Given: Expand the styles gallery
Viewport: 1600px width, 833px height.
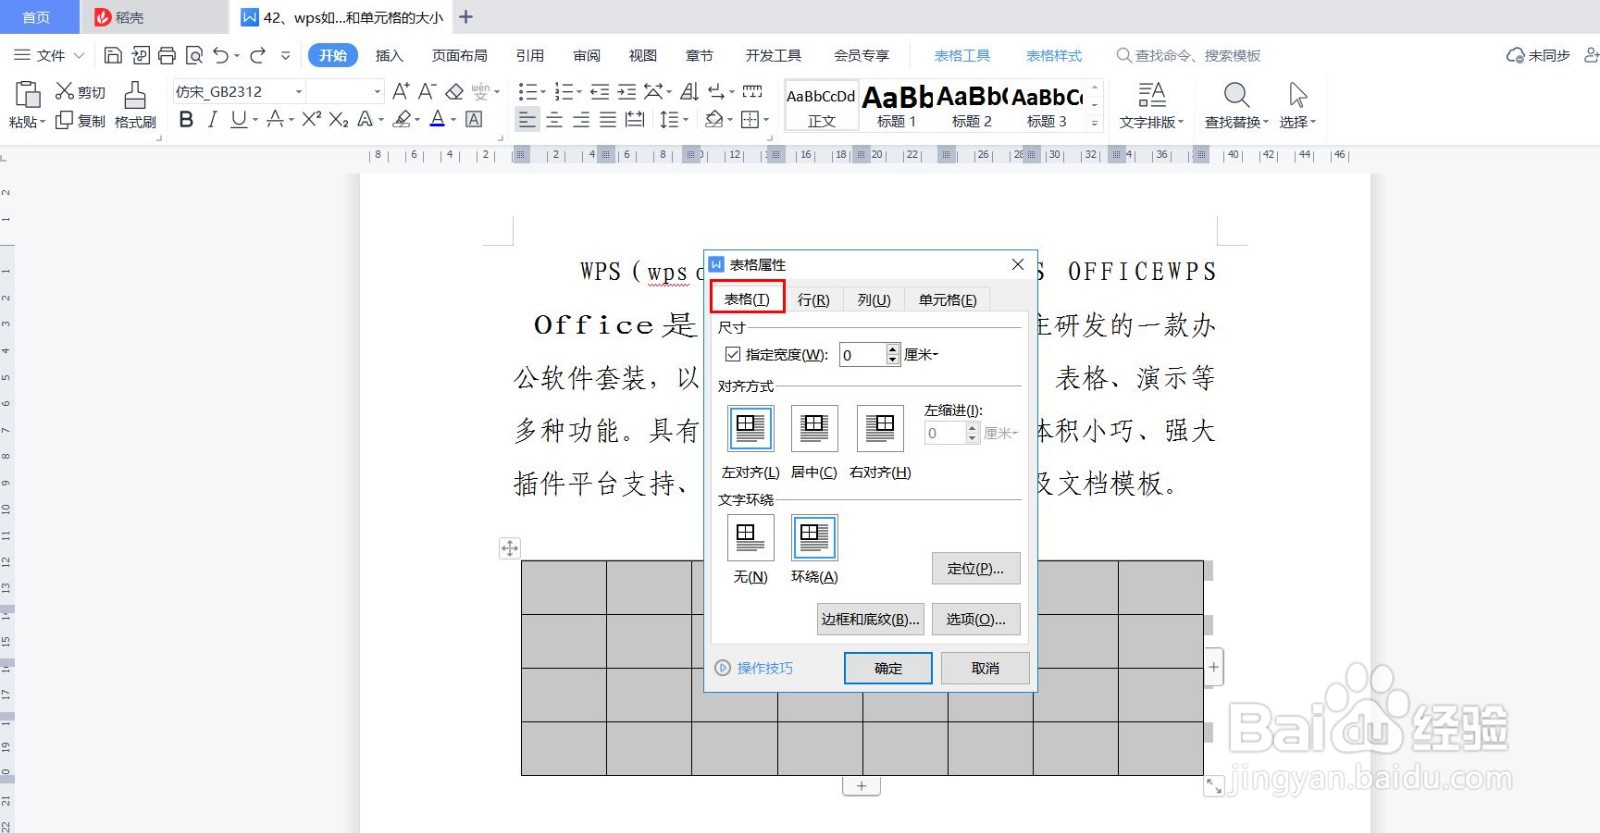Looking at the screenshot, I should 1095,123.
